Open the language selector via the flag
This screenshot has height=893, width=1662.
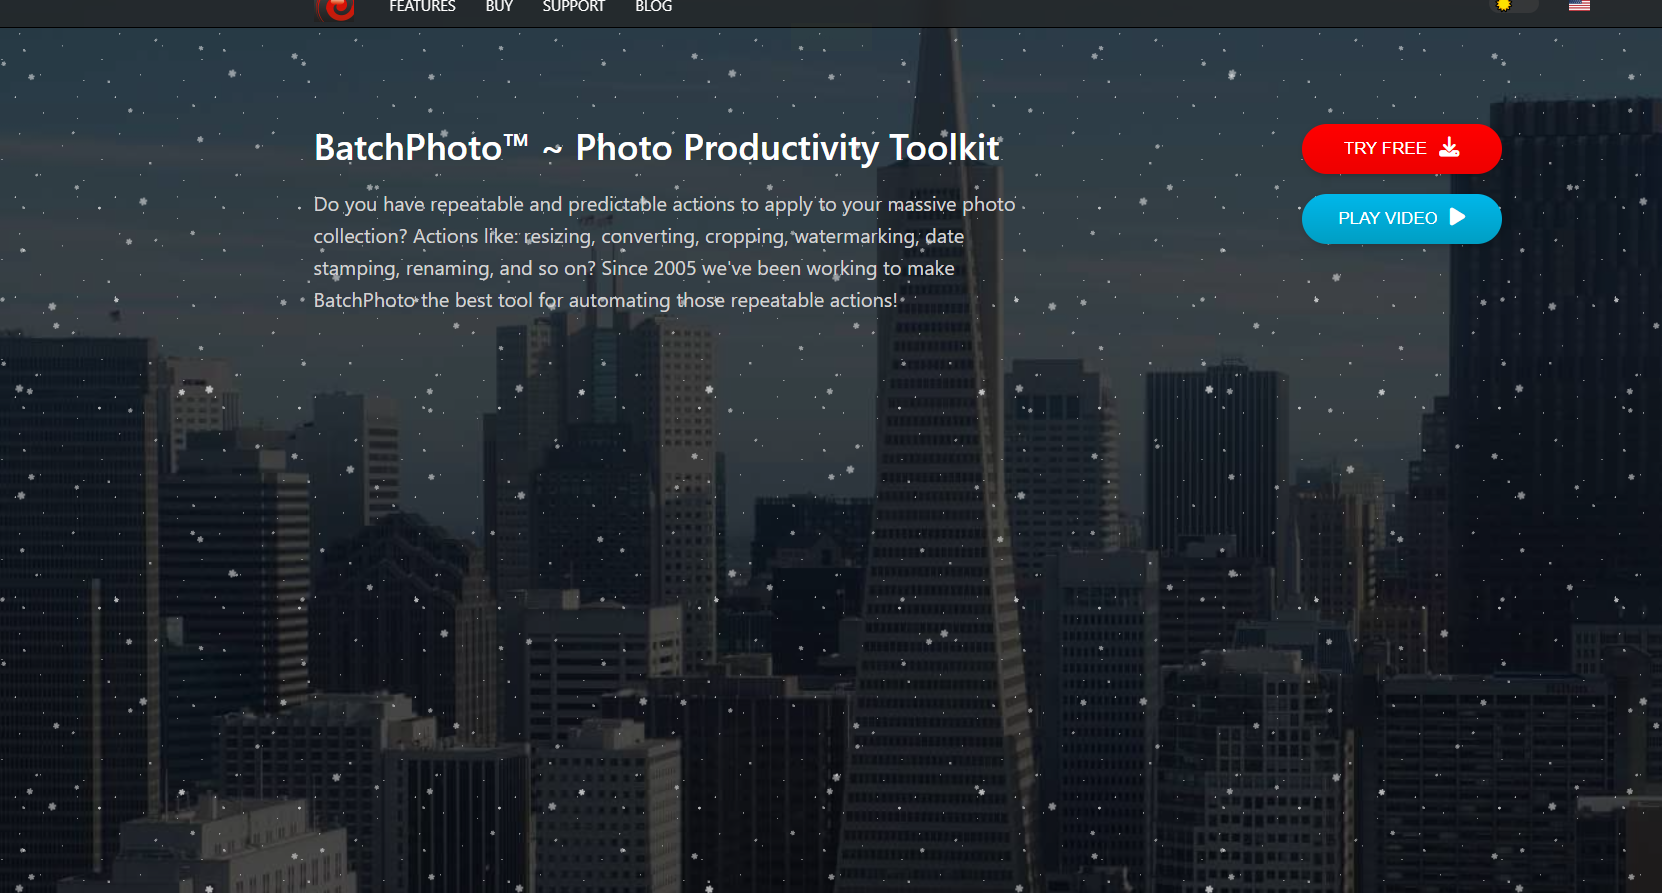tap(1579, 6)
